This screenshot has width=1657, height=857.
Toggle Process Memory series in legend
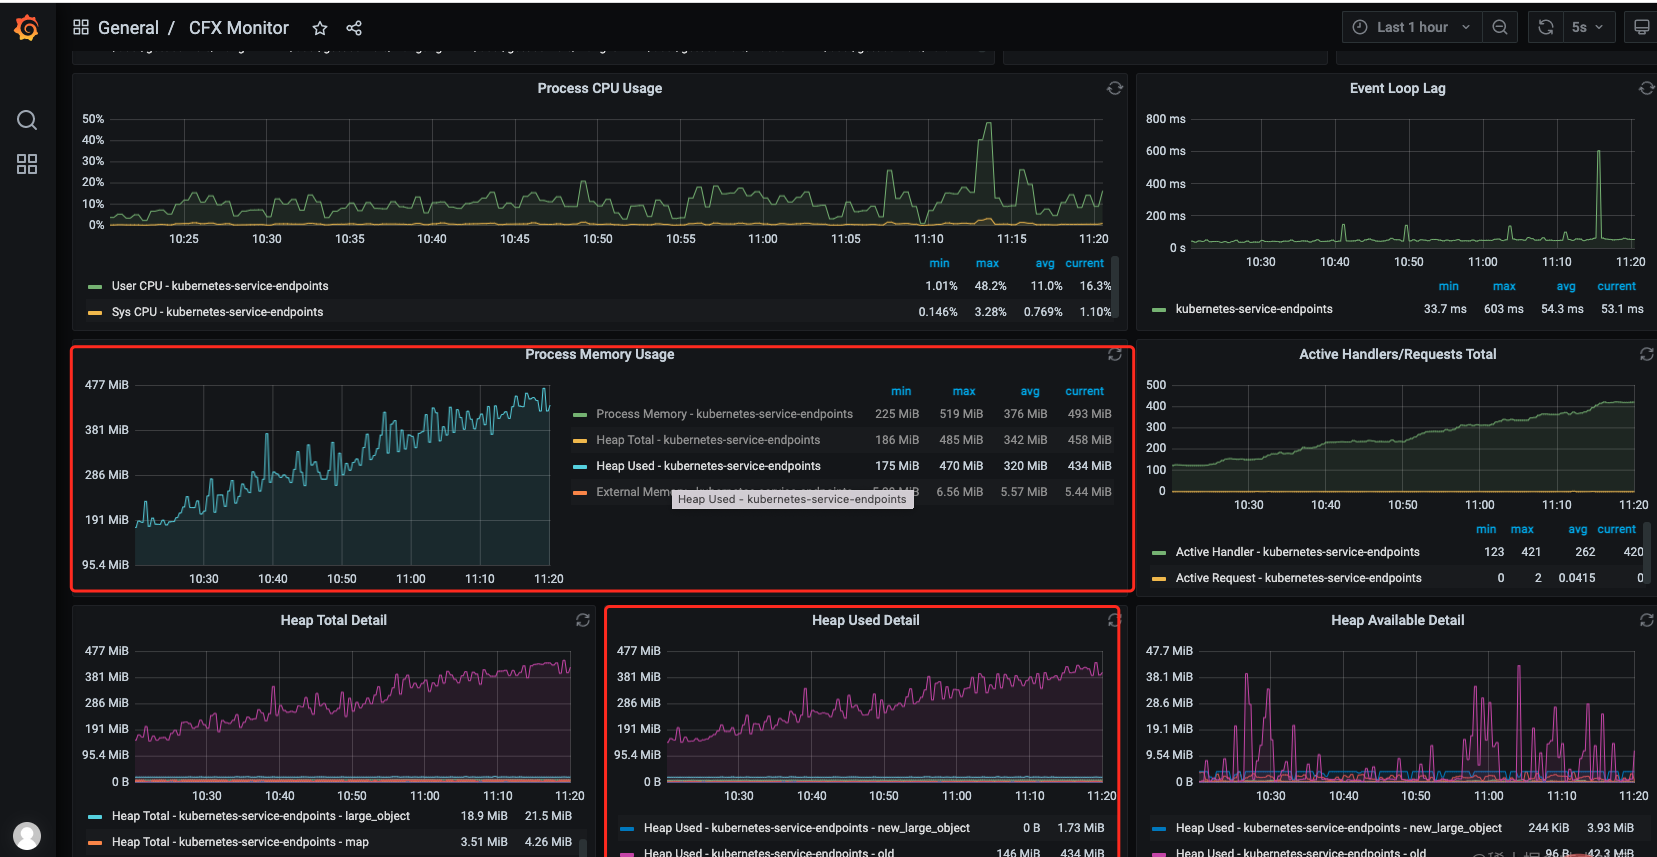pos(724,414)
